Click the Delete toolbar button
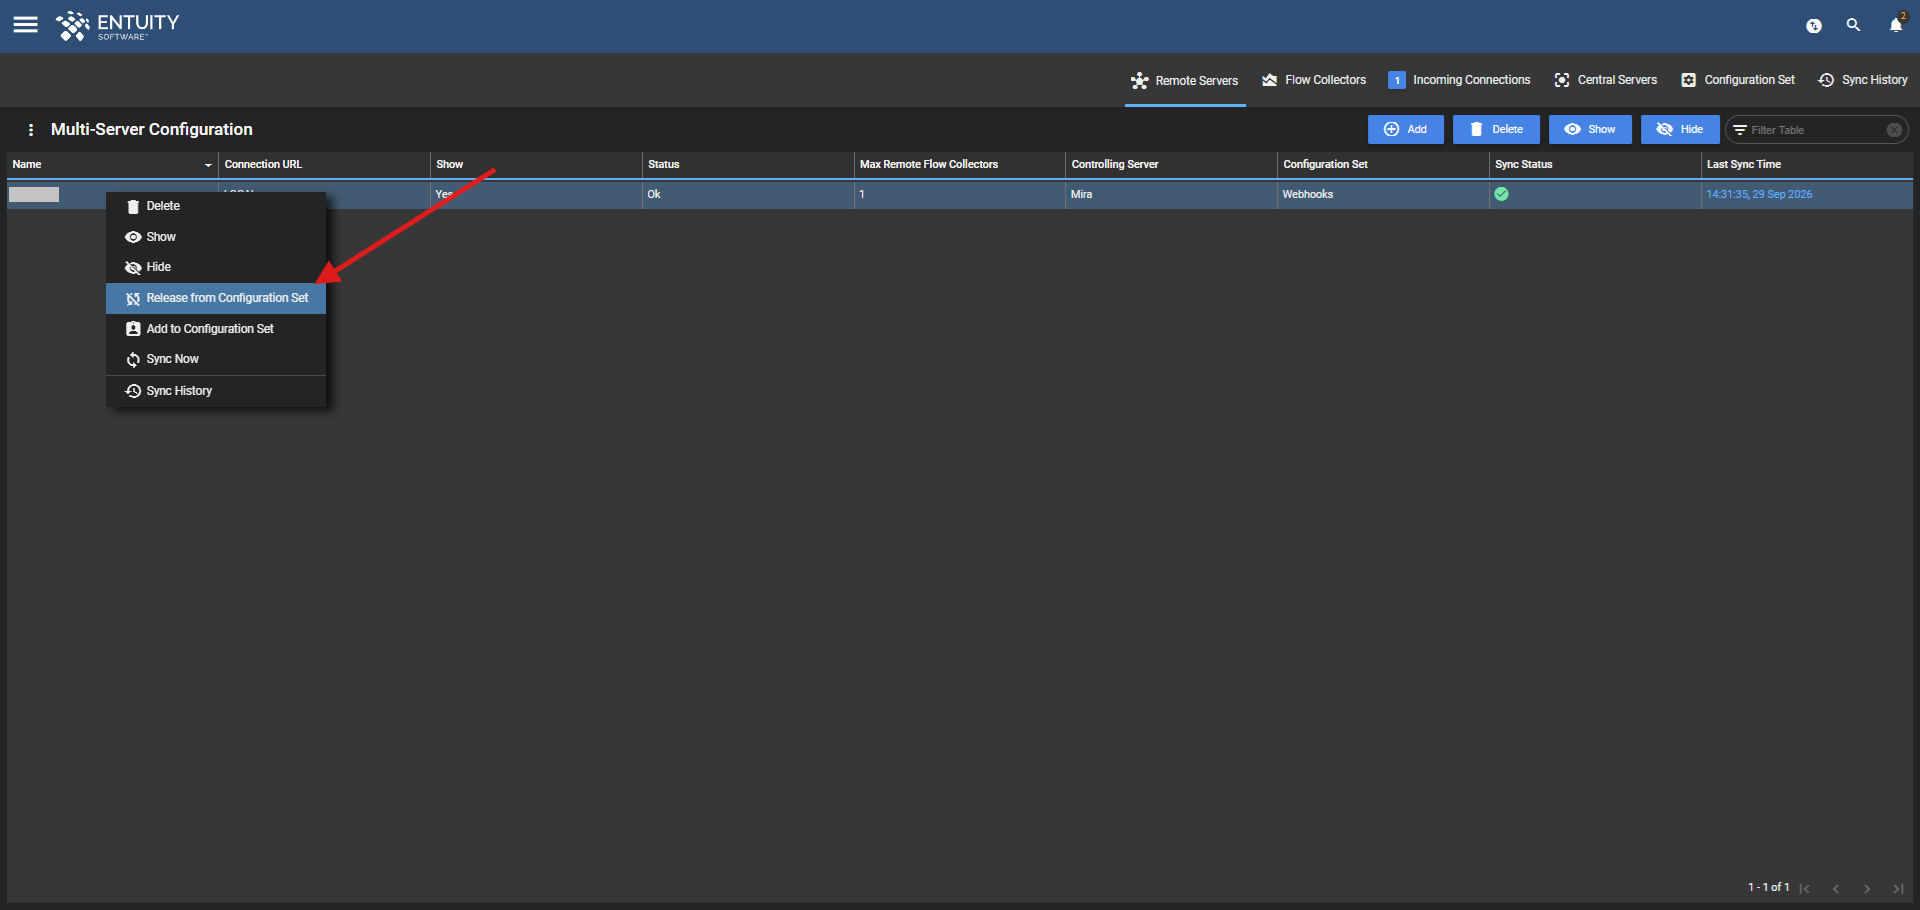1920x910 pixels. pyautogui.click(x=1496, y=130)
